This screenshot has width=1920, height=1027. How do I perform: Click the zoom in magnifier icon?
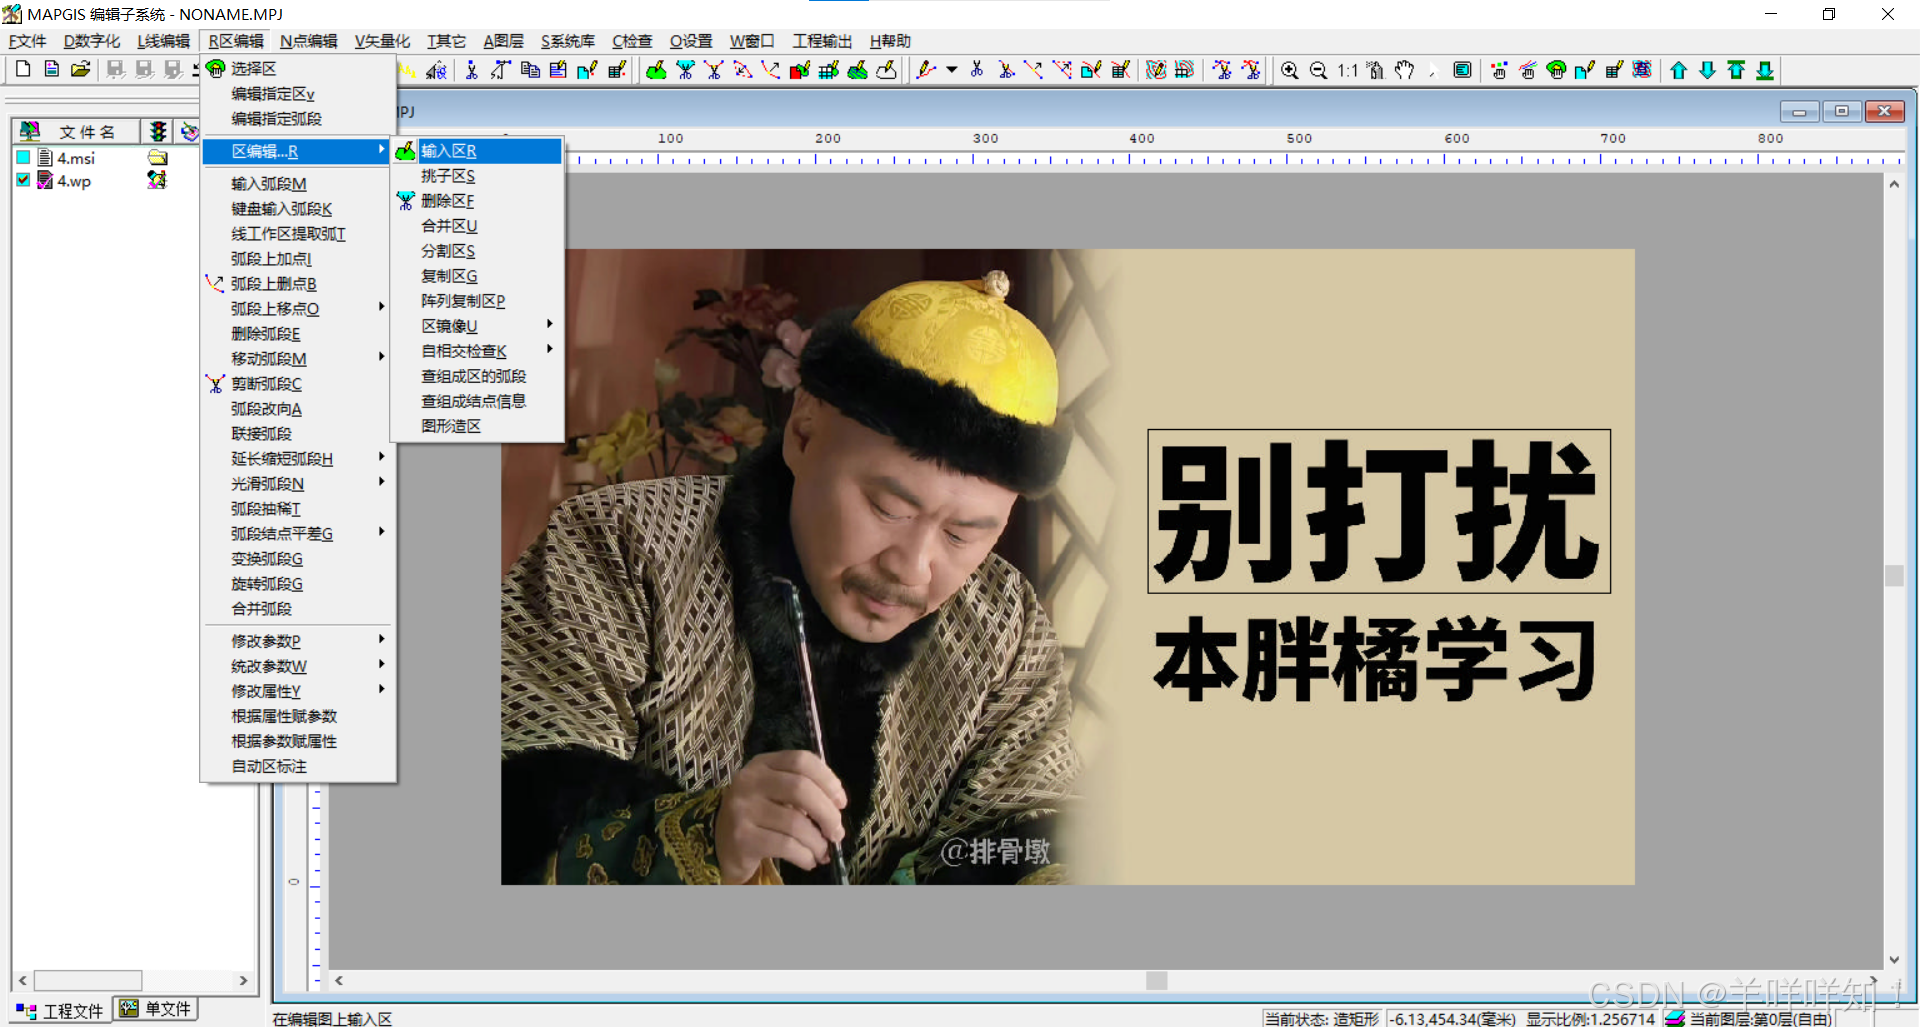tap(1290, 70)
